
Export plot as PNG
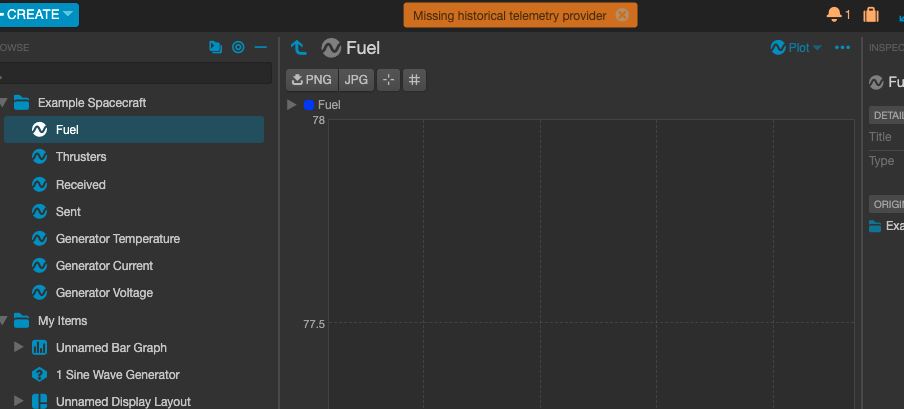(312, 80)
